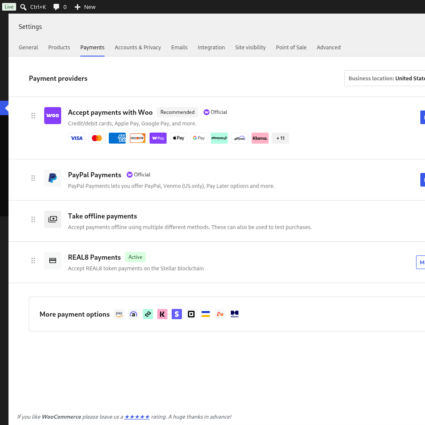Click the Google Pay logo
The height and width of the screenshot is (425, 425).
(199, 138)
